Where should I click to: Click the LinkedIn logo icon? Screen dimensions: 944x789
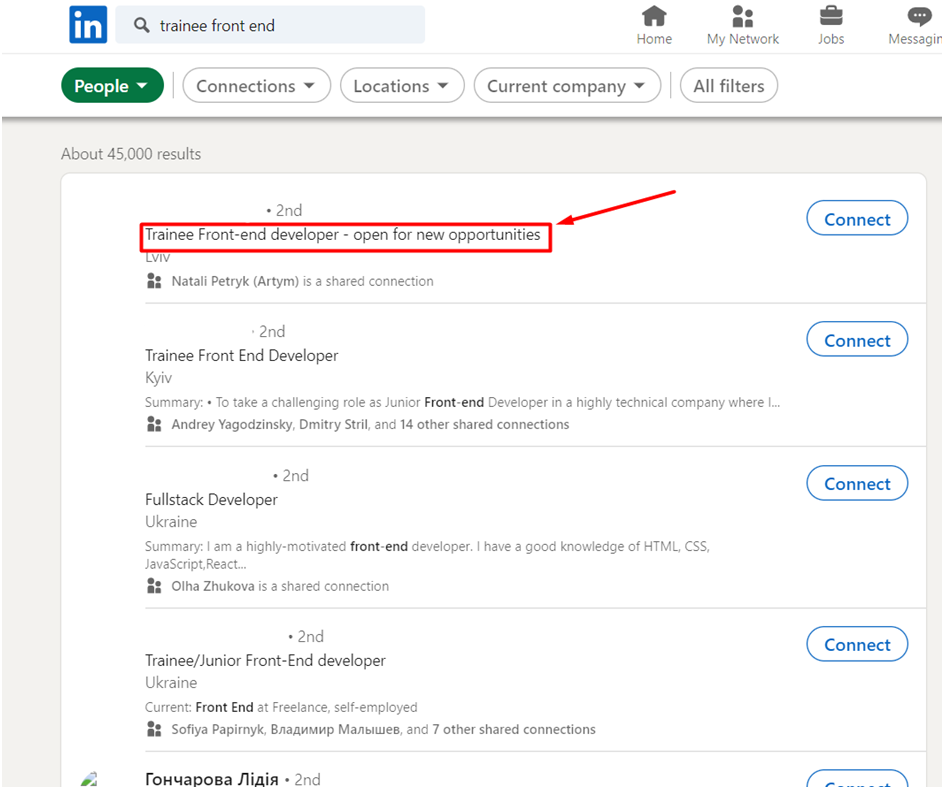pos(88,25)
